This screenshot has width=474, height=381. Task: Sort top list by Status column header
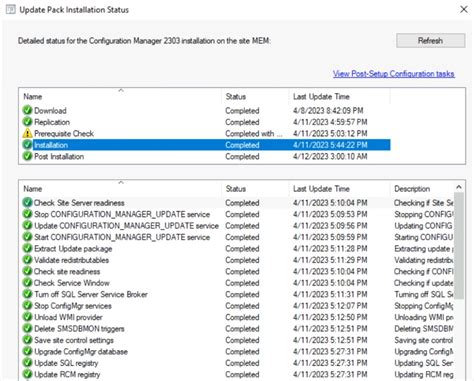coord(255,96)
